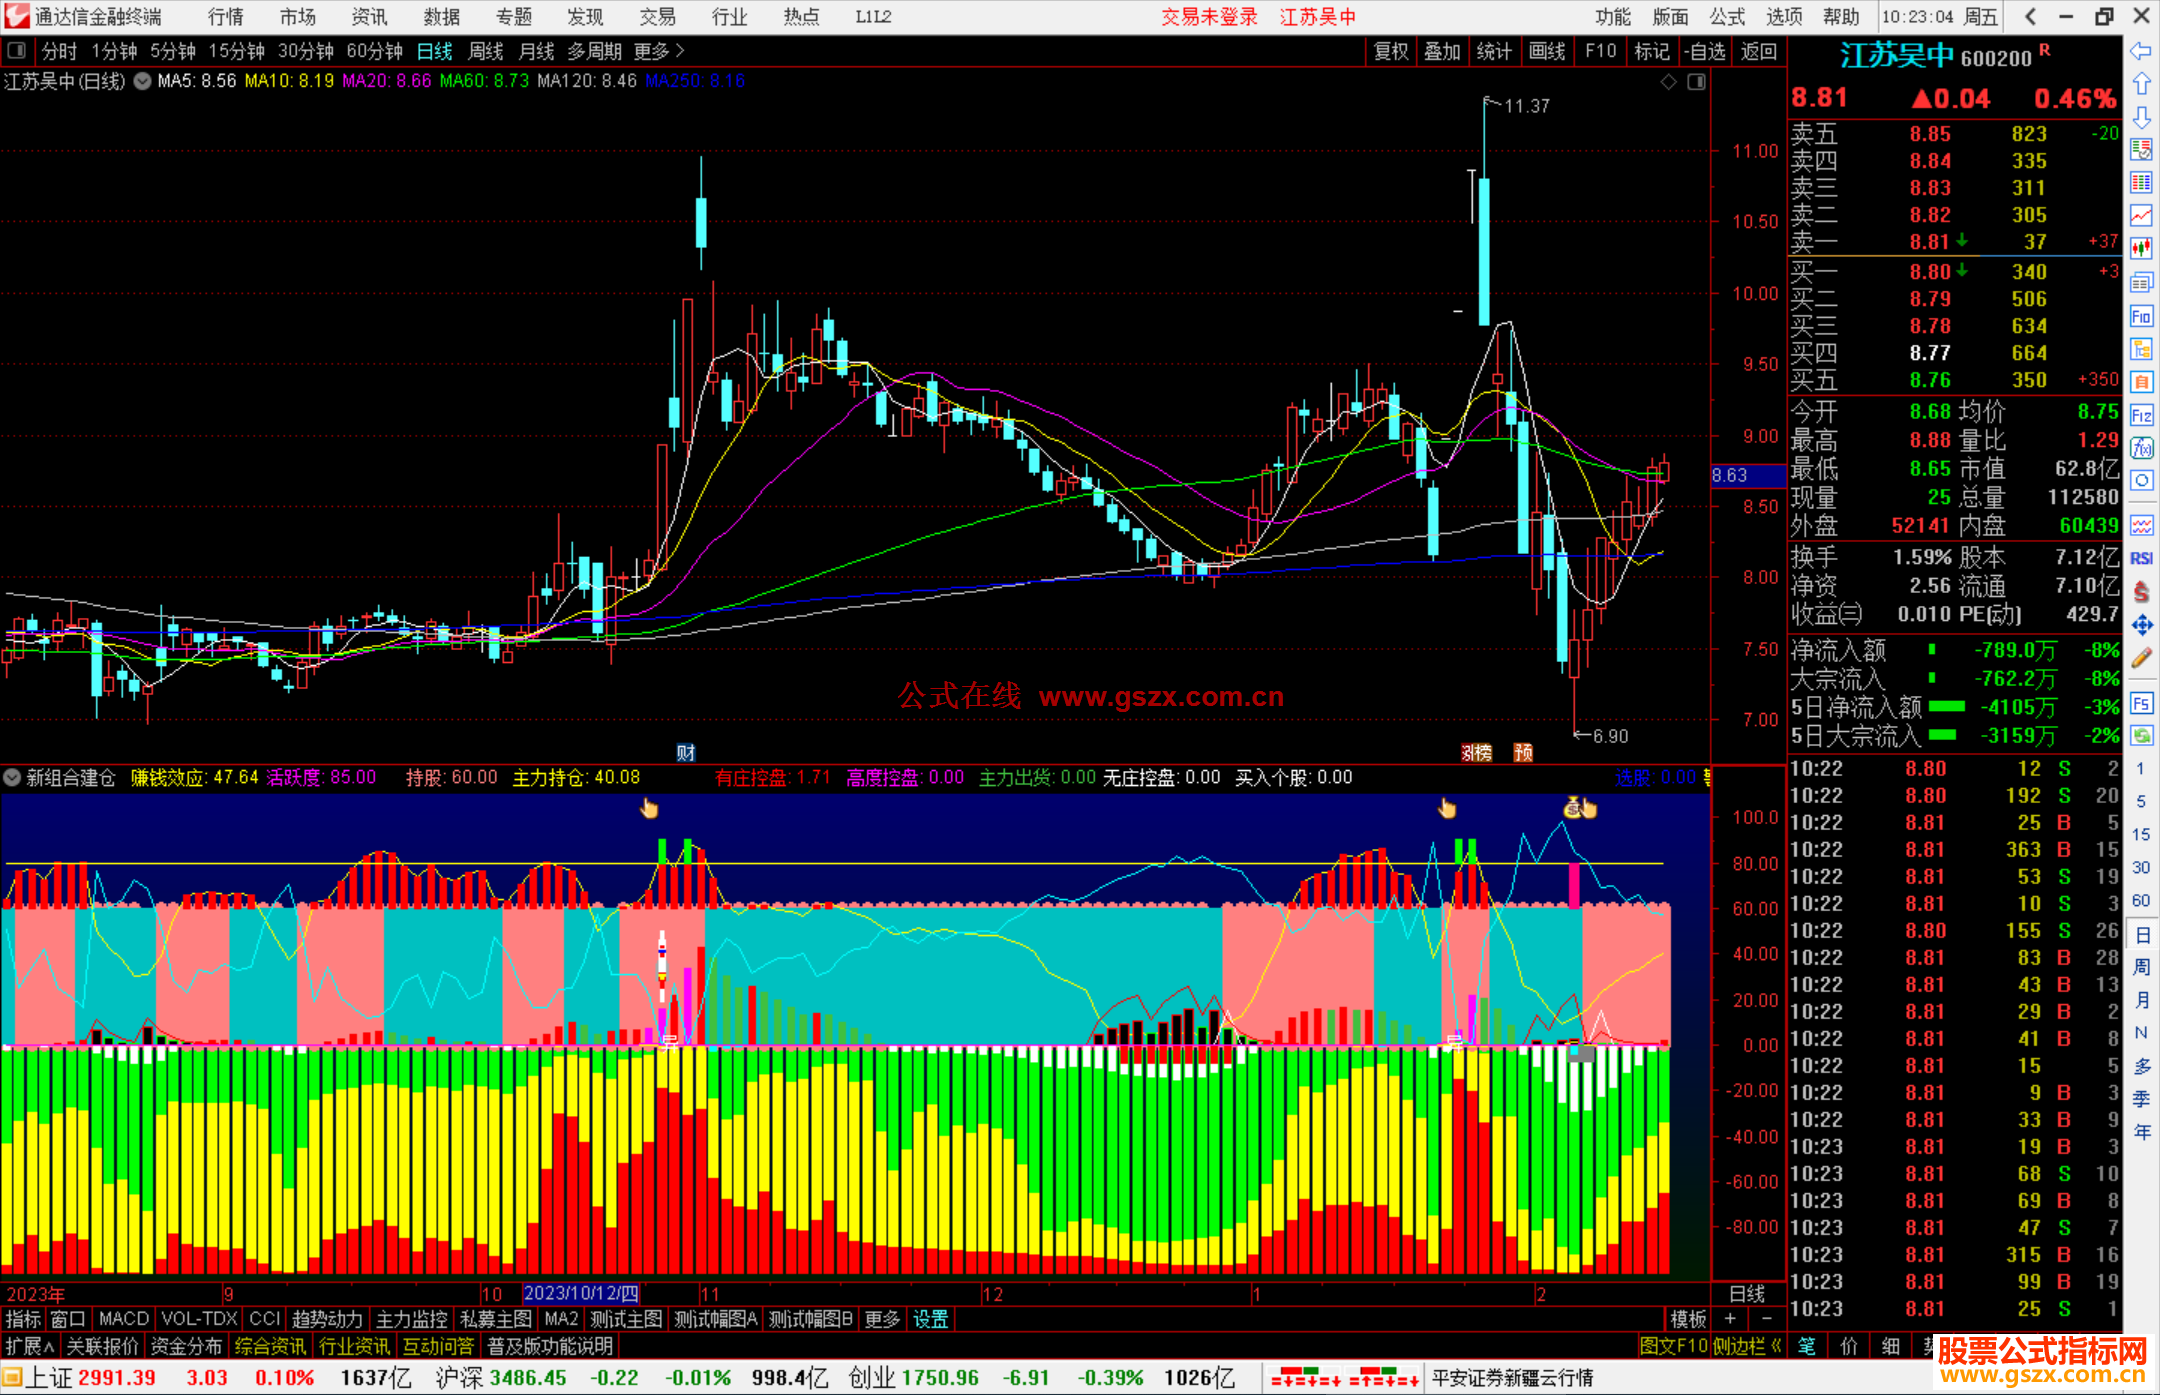The width and height of the screenshot is (2160, 1395).
Task: Toggle the panel icon left of 分时
Action: click(x=17, y=51)
